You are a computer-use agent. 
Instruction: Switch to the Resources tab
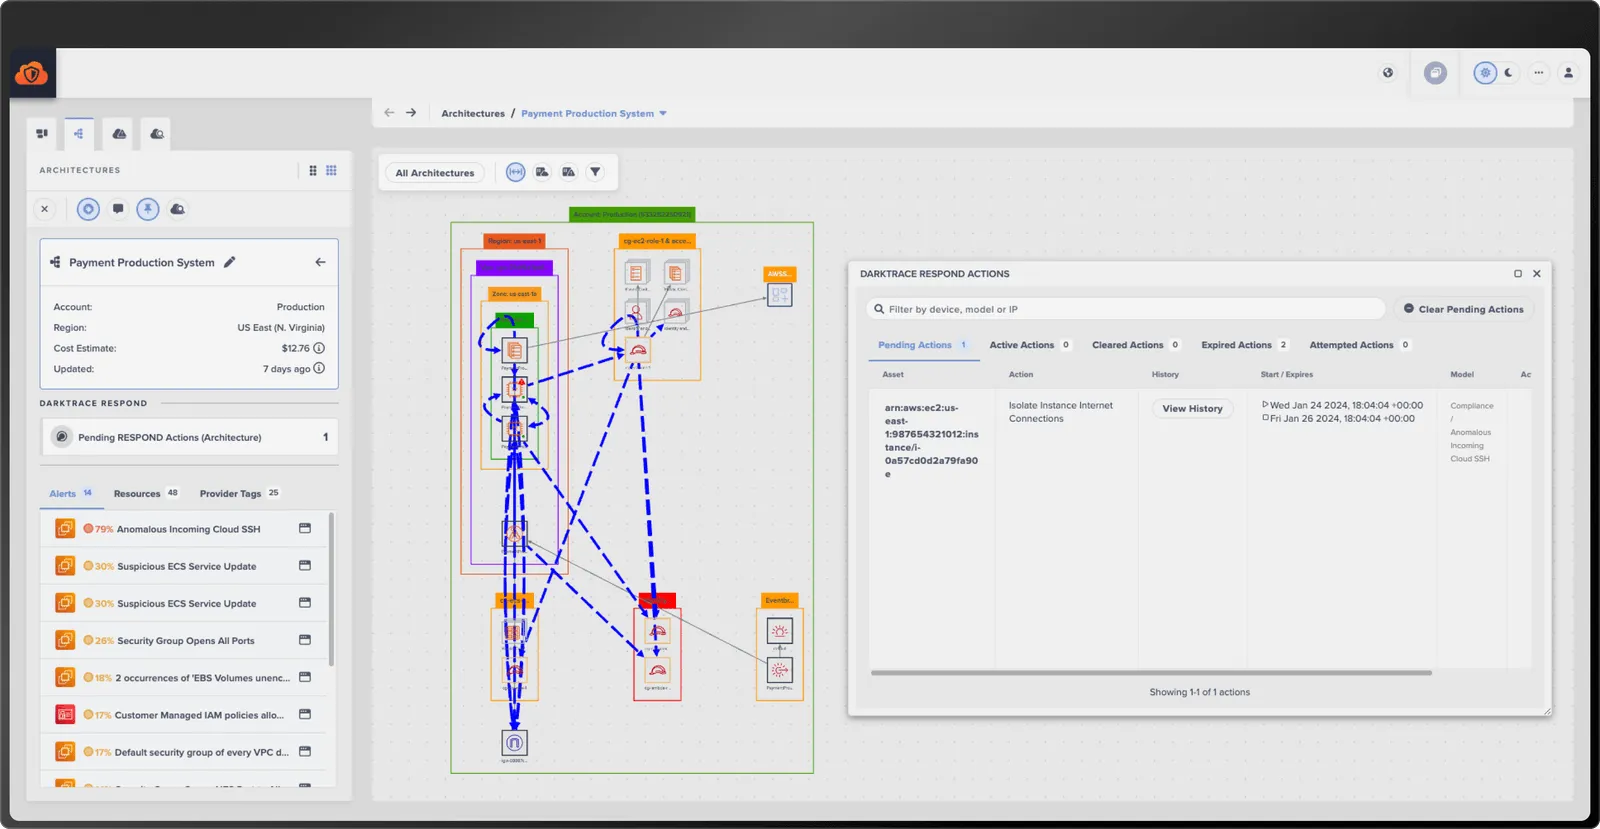[146, 493]
